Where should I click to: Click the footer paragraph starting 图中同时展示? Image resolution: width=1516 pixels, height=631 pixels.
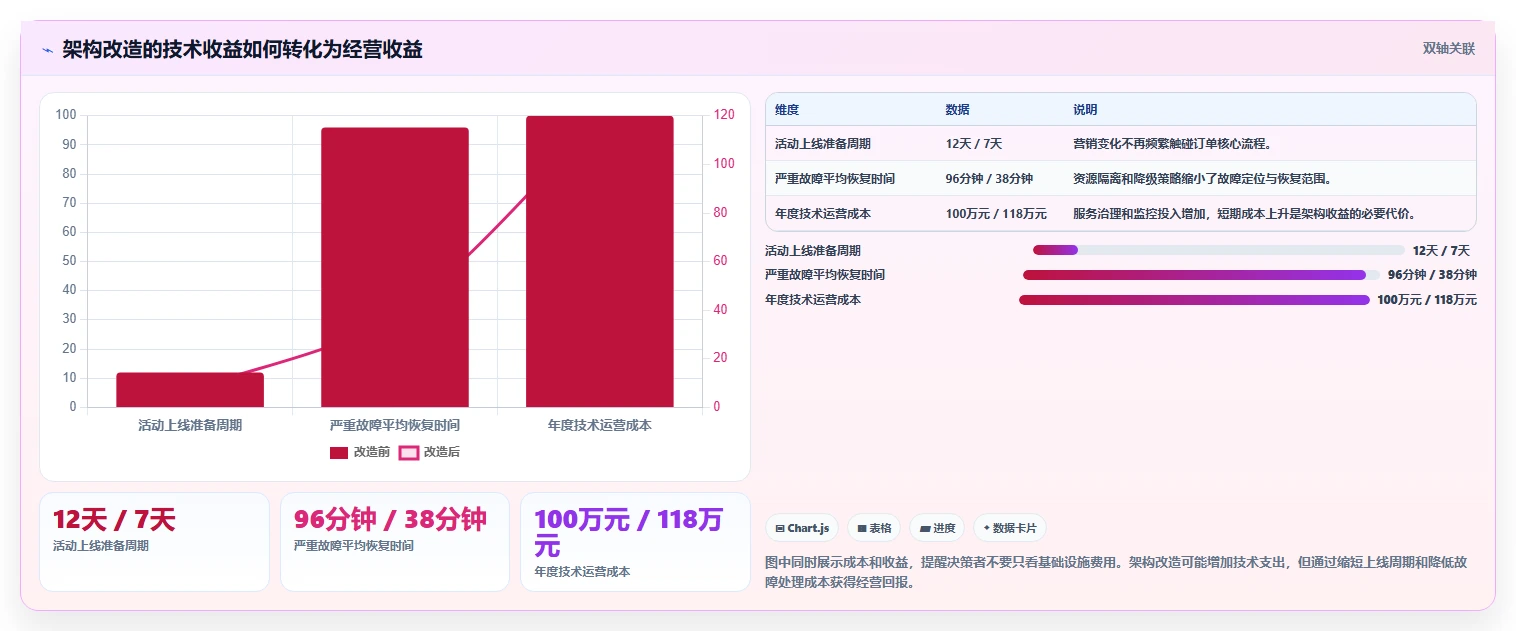[x=1115, y=572]
